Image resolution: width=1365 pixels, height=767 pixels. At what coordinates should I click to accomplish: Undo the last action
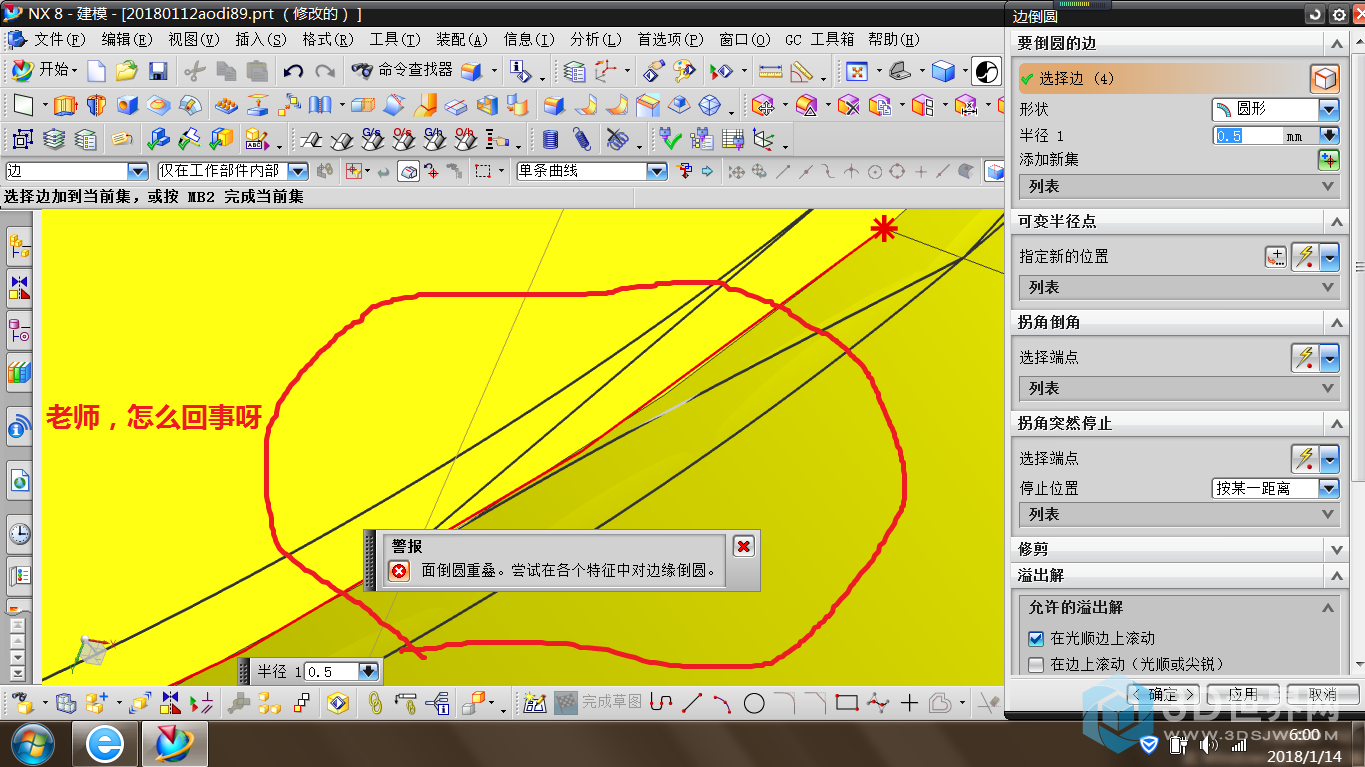coord(293,71)
